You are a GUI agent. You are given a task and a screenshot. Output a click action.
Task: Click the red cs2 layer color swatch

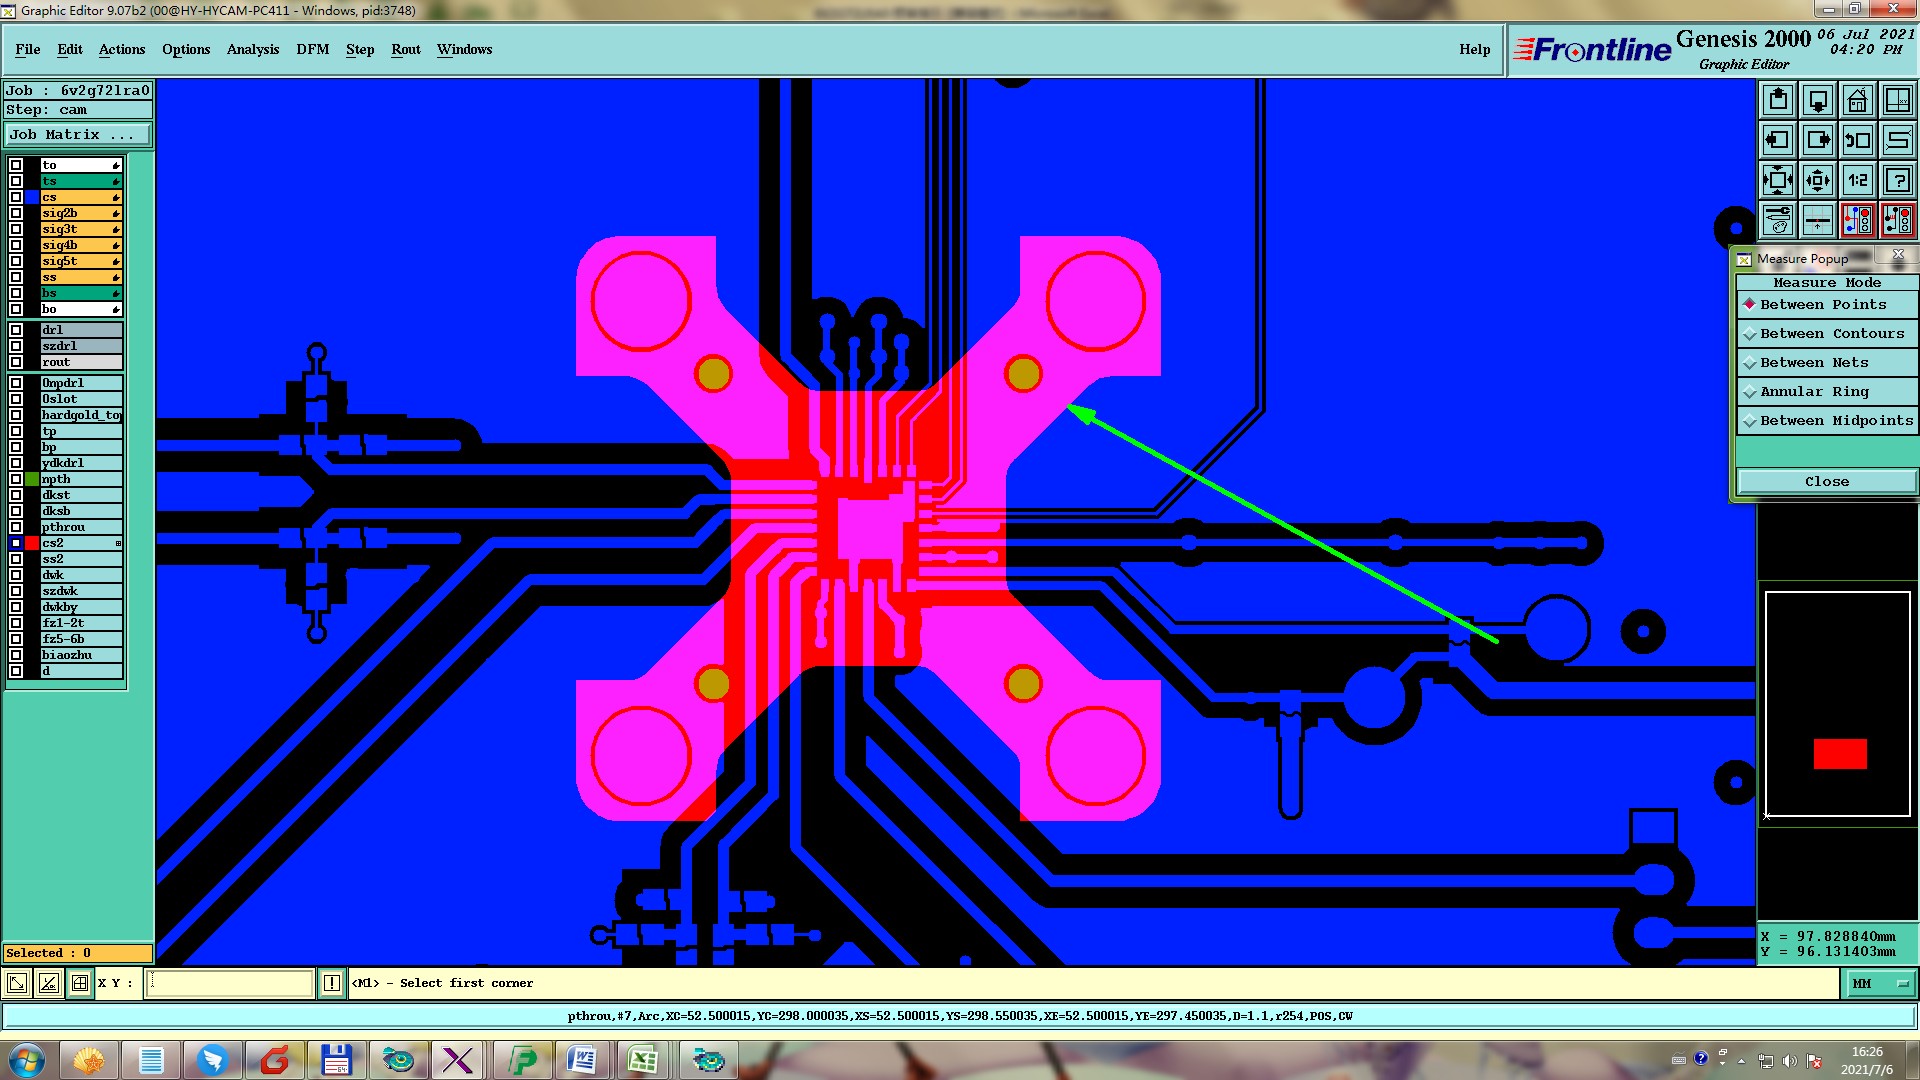point(32,543)
